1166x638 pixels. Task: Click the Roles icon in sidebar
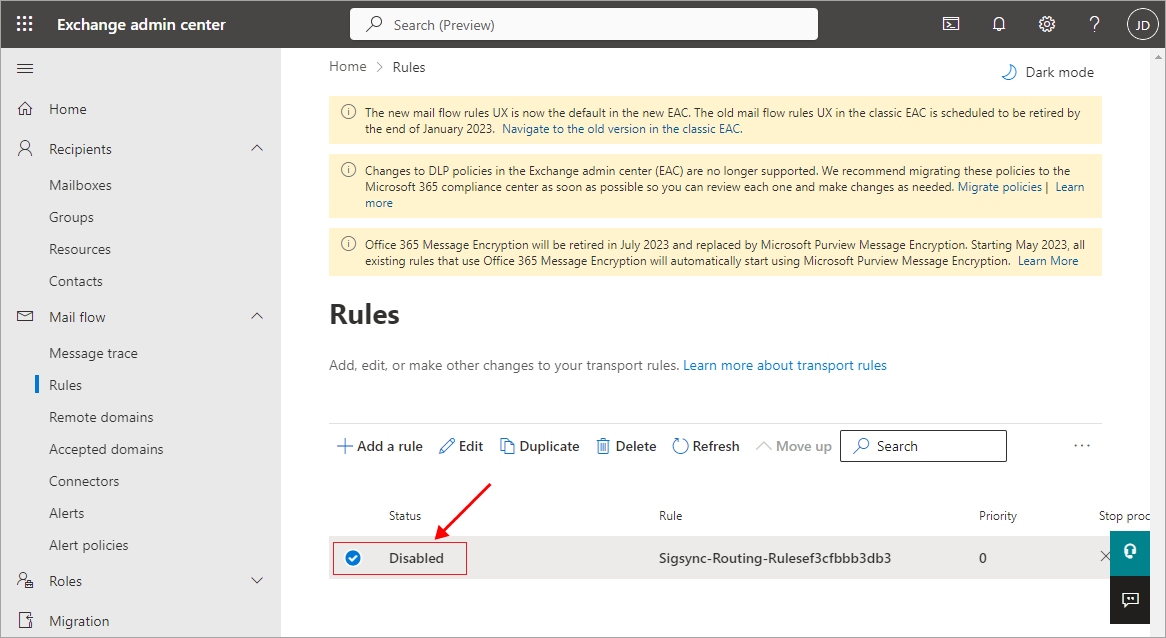pos(25,580)
